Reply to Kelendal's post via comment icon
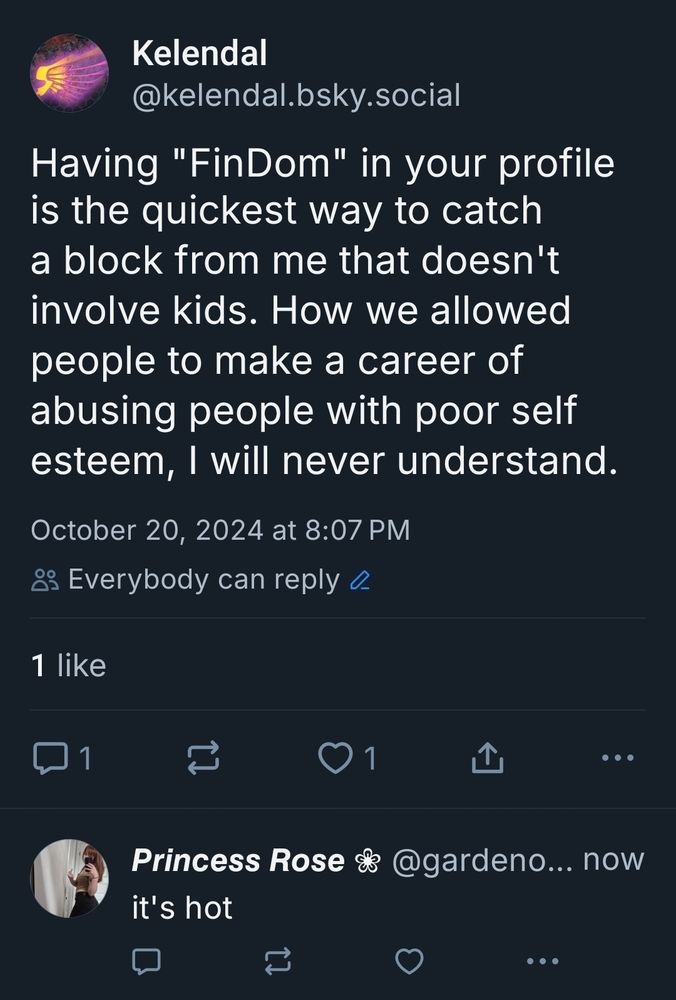 [48, 760]
